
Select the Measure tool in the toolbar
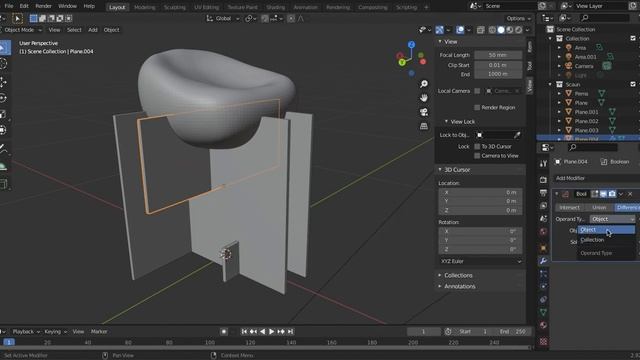click(3, 166)
